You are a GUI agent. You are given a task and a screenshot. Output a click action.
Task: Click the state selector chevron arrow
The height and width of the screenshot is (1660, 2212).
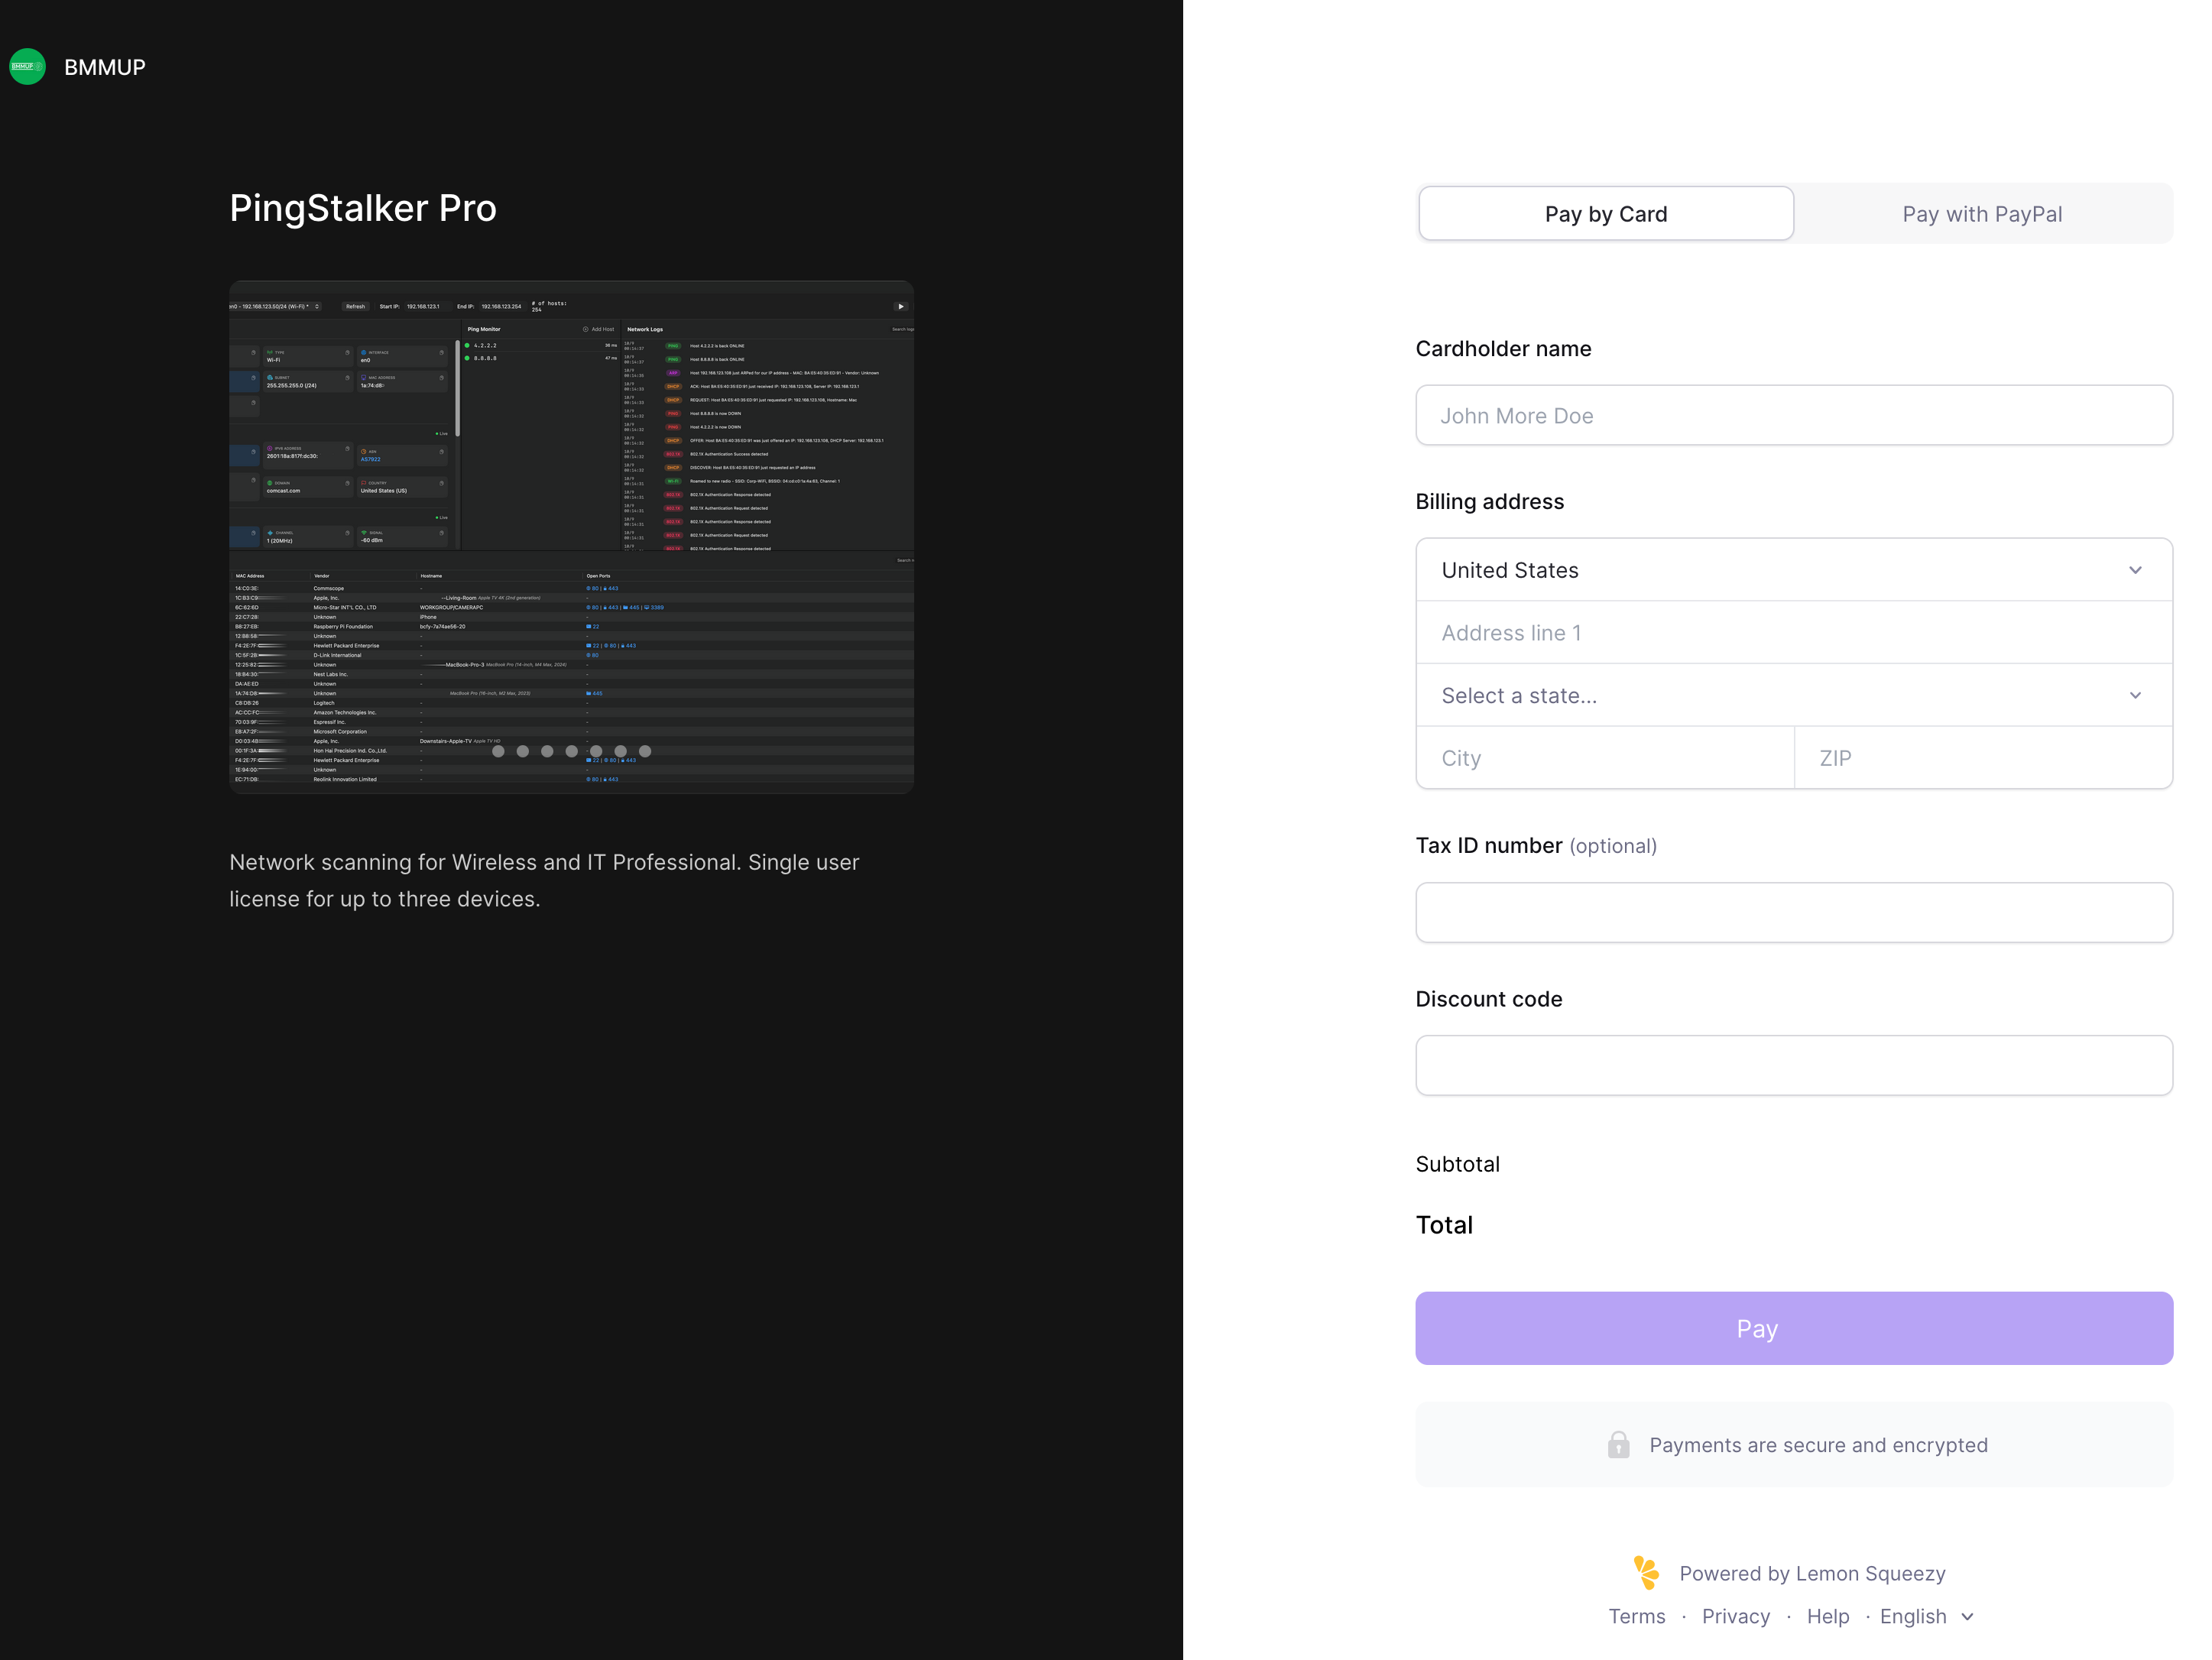(2134, 695)
